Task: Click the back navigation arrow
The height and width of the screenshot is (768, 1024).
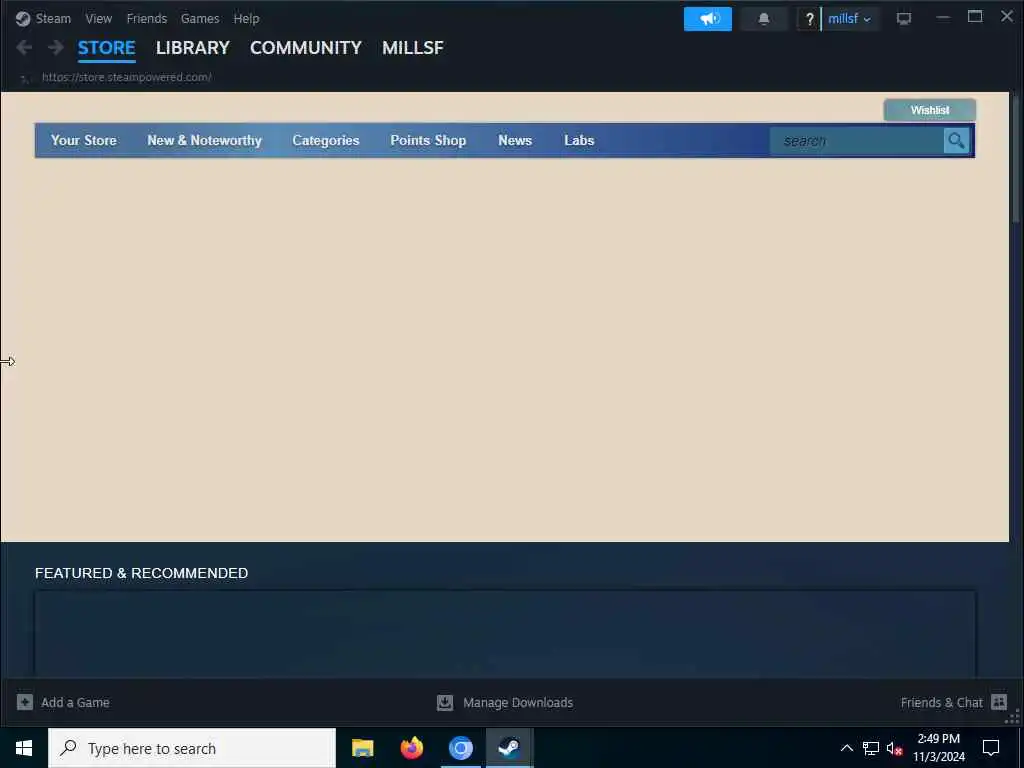Action: pos(24,47)
